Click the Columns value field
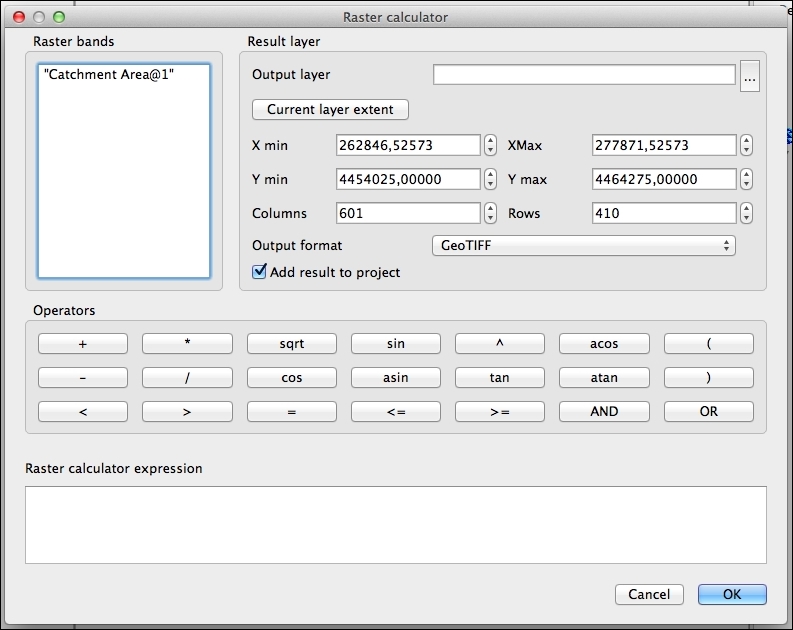 point(408,213)
